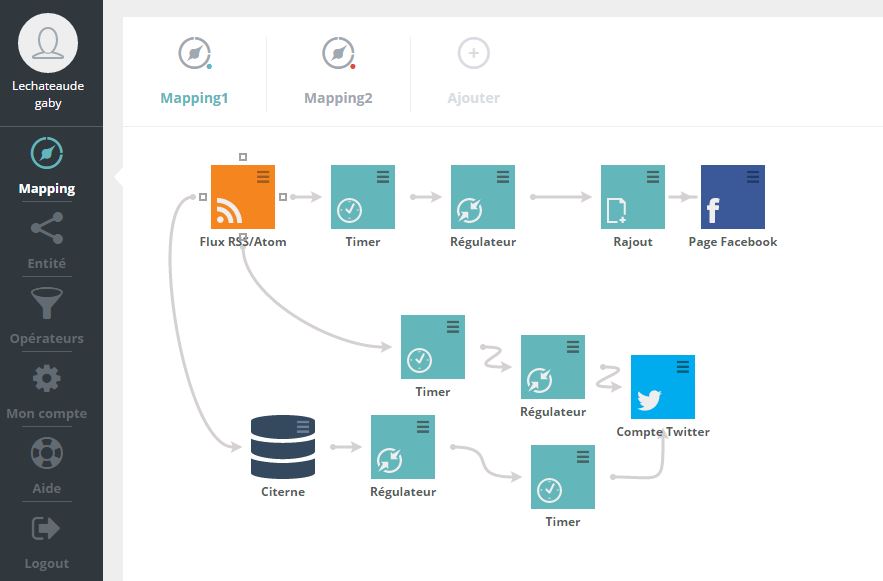Select the Régulateur node after Citerne
This screenshot has width=883, height=581.
click(x=403, y=446)
